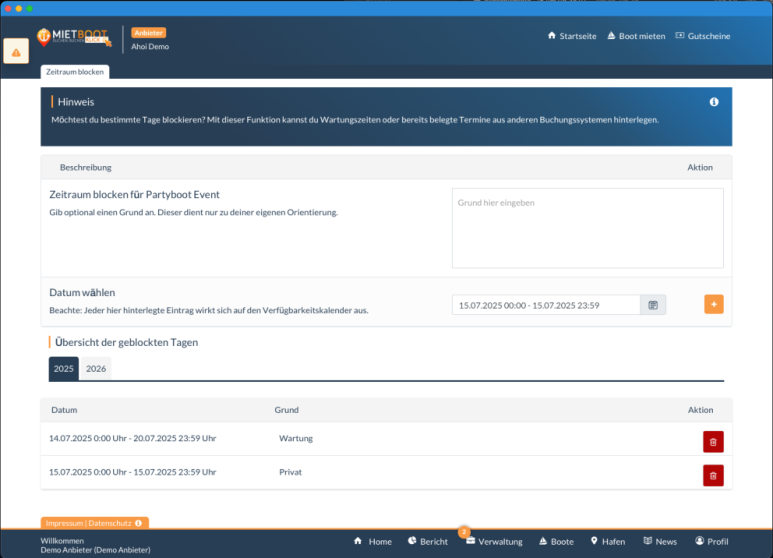Open the calendar date picker icon

[653, 305]
